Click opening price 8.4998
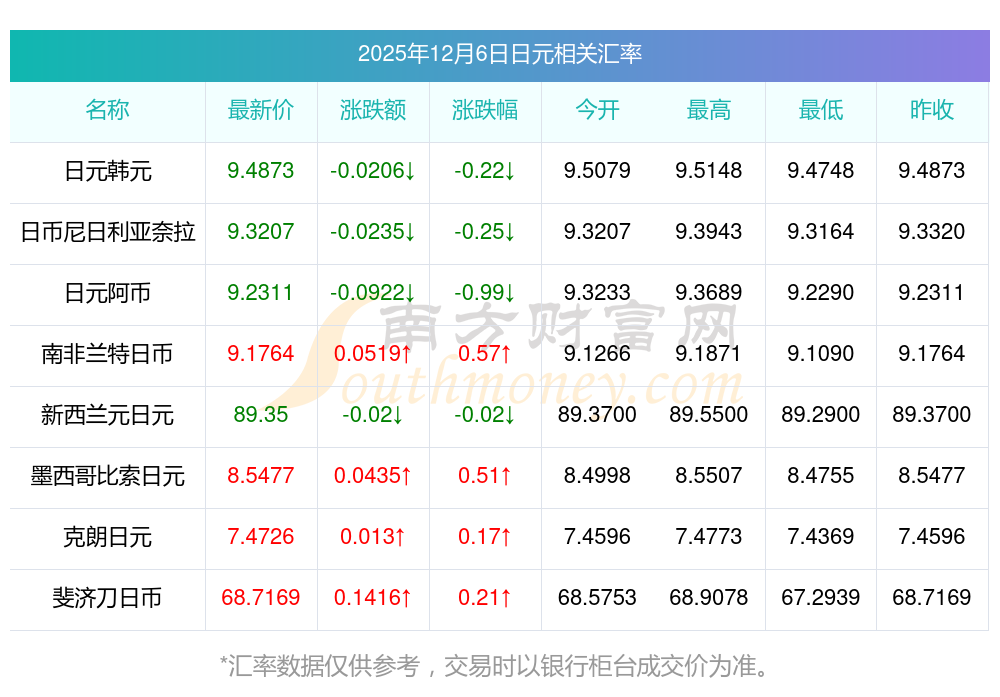This screenshot has height=697, width=1000. (x=597, y=475)
